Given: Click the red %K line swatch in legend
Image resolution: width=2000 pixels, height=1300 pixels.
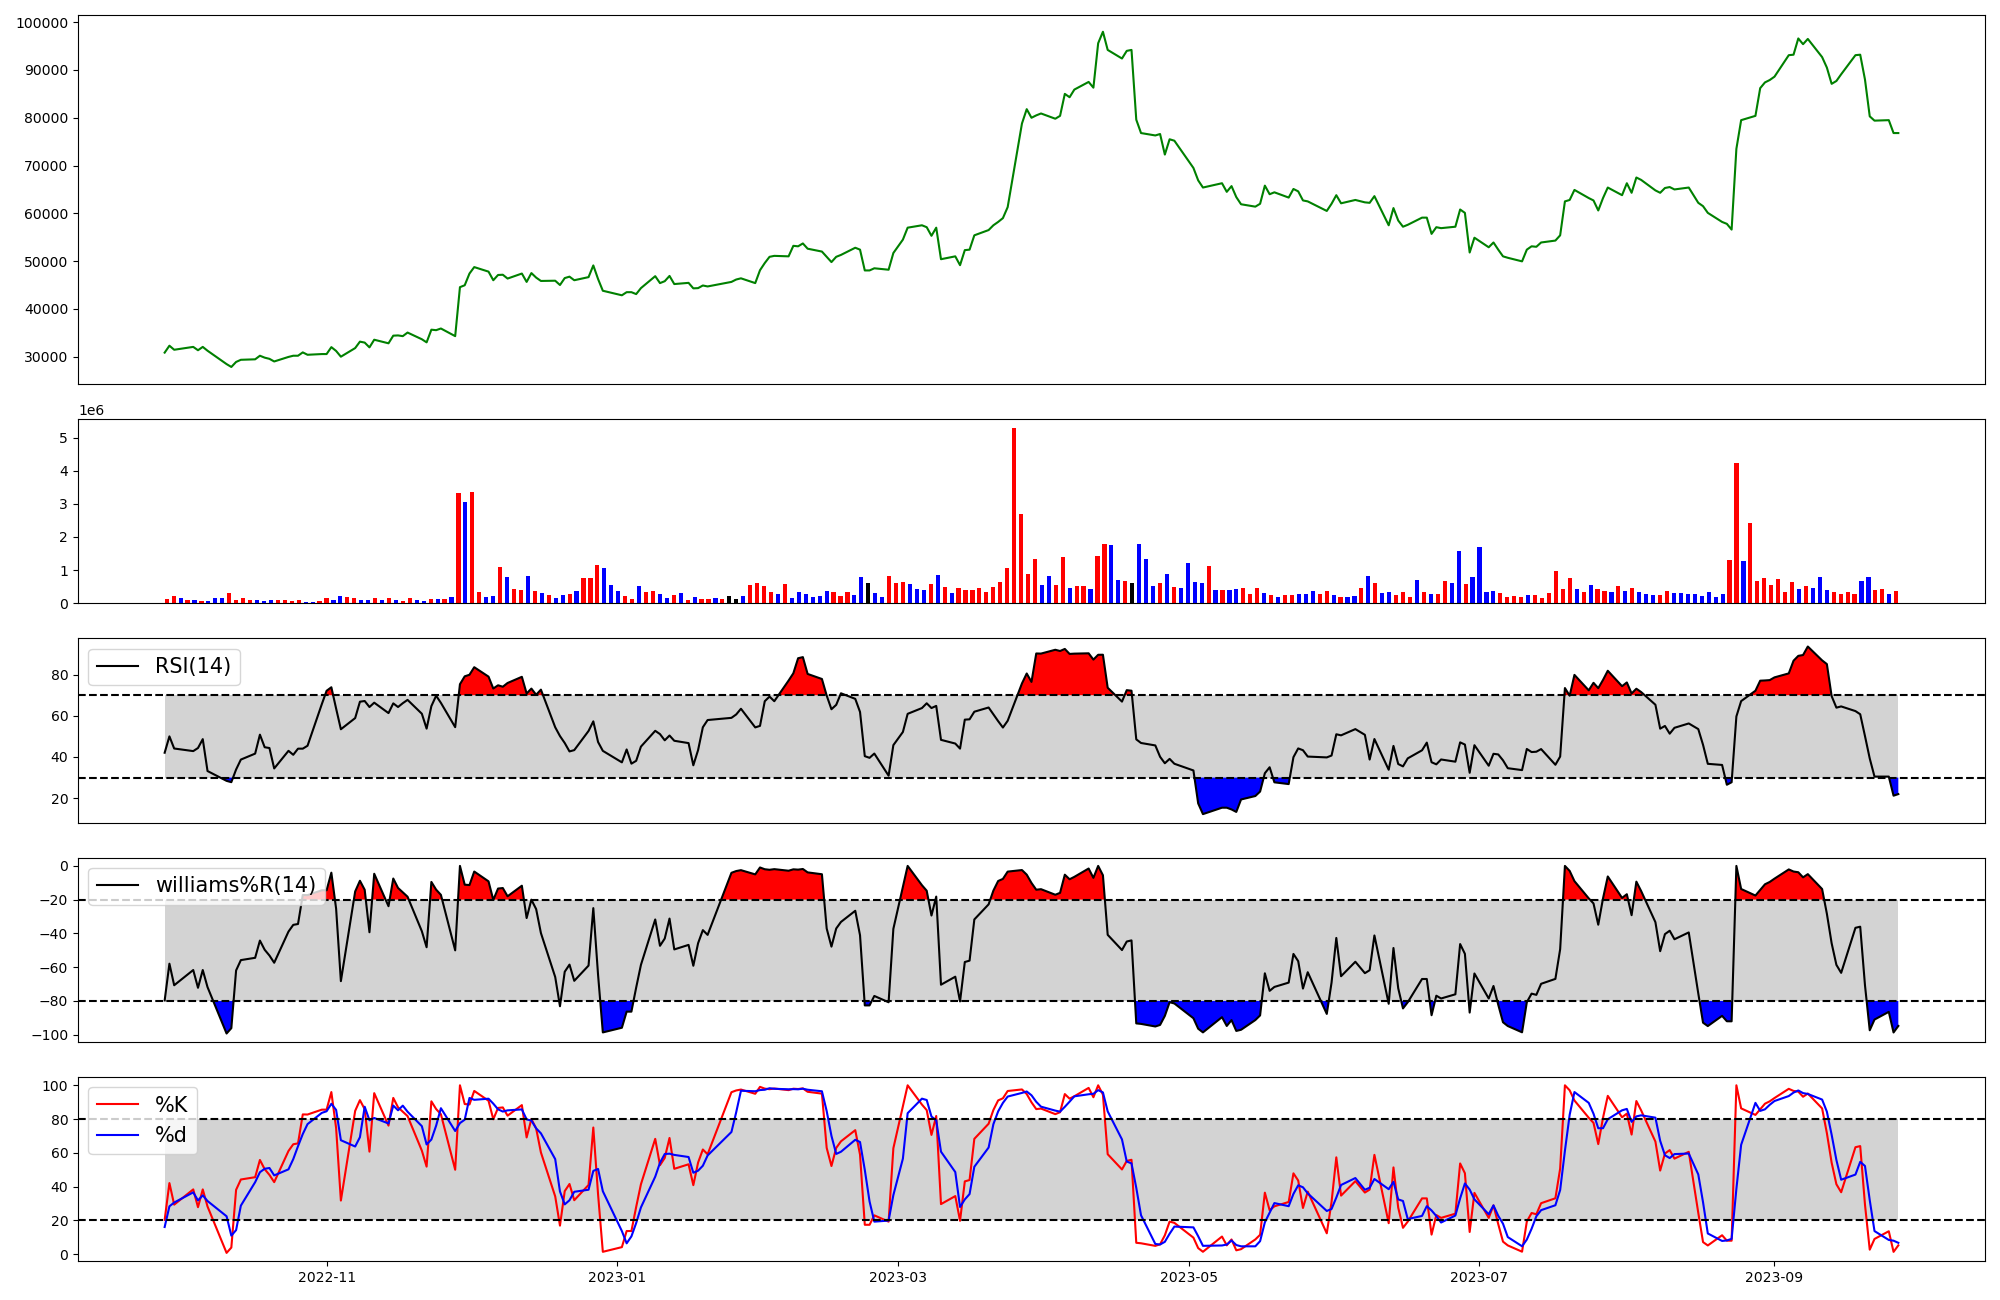Looking at the screenshot, I should [117, 1104].
